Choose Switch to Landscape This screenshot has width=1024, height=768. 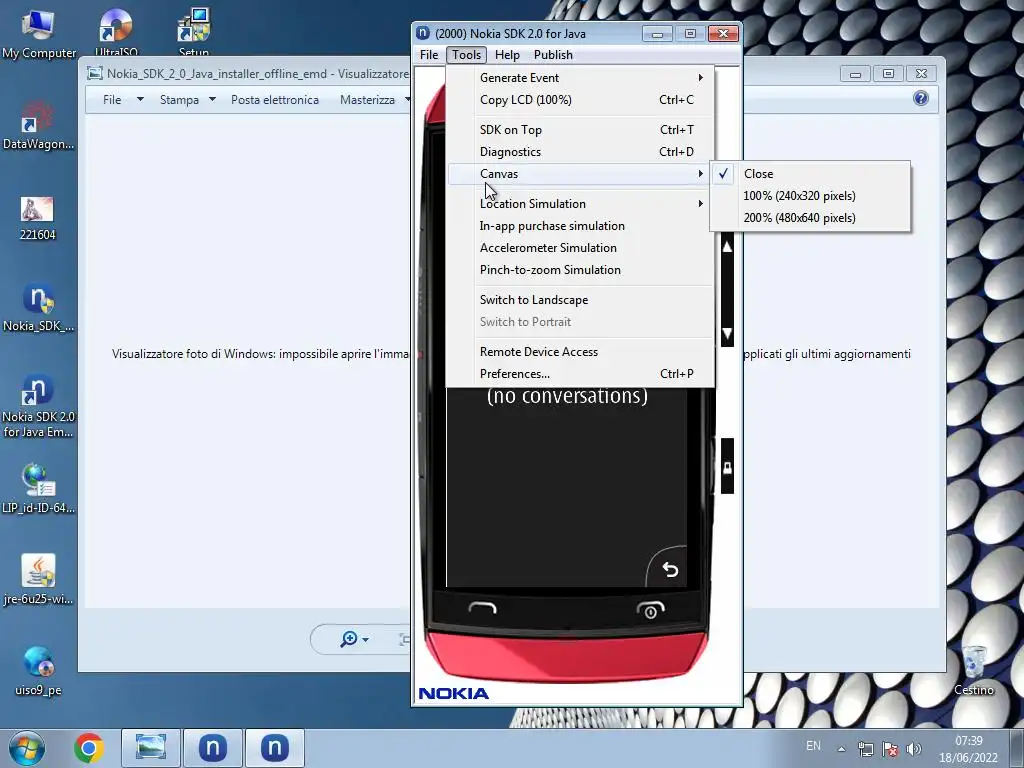click(580, 300)
